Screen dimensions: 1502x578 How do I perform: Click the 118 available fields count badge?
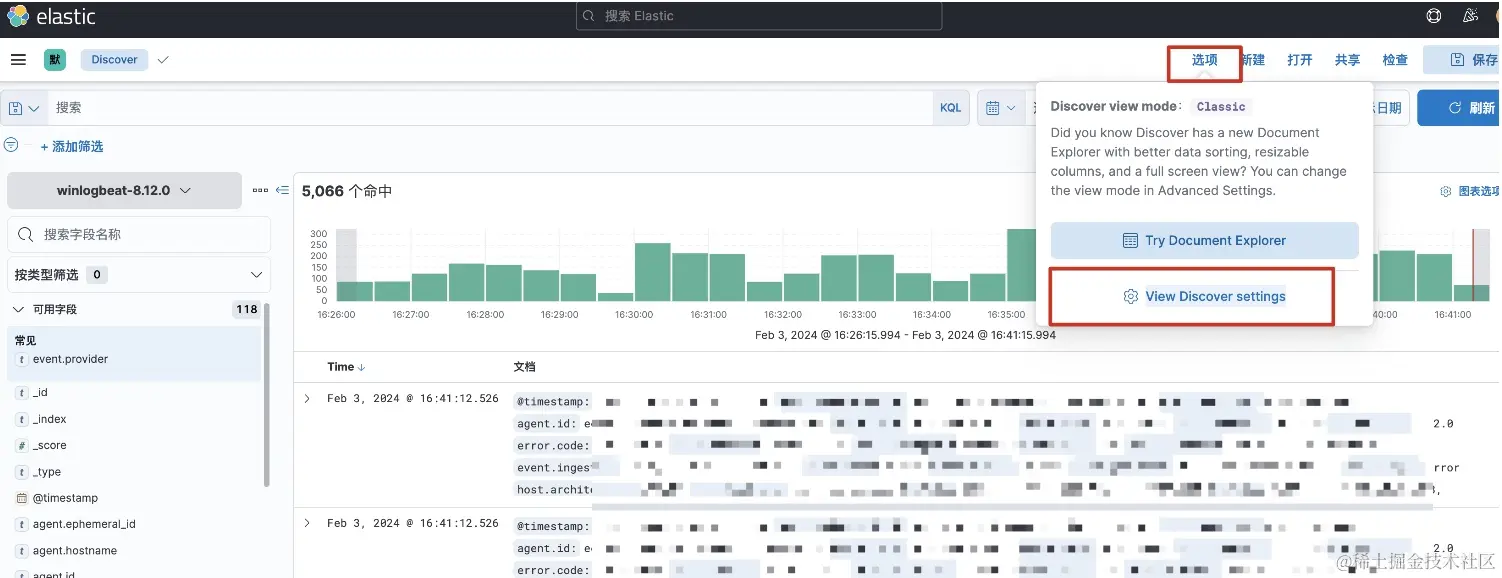(x=247, y=309)
